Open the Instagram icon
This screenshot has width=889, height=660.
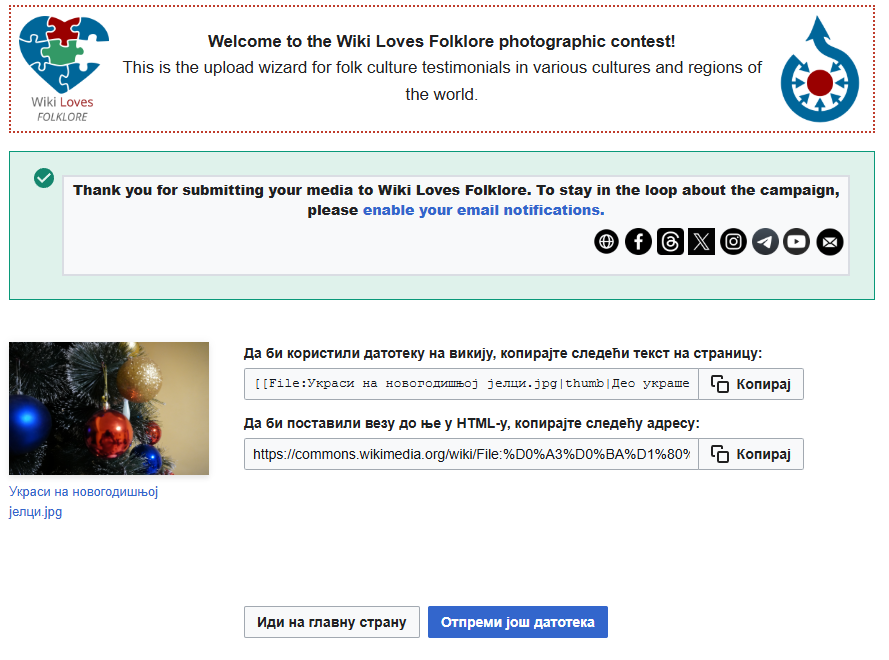click(733, 241)
